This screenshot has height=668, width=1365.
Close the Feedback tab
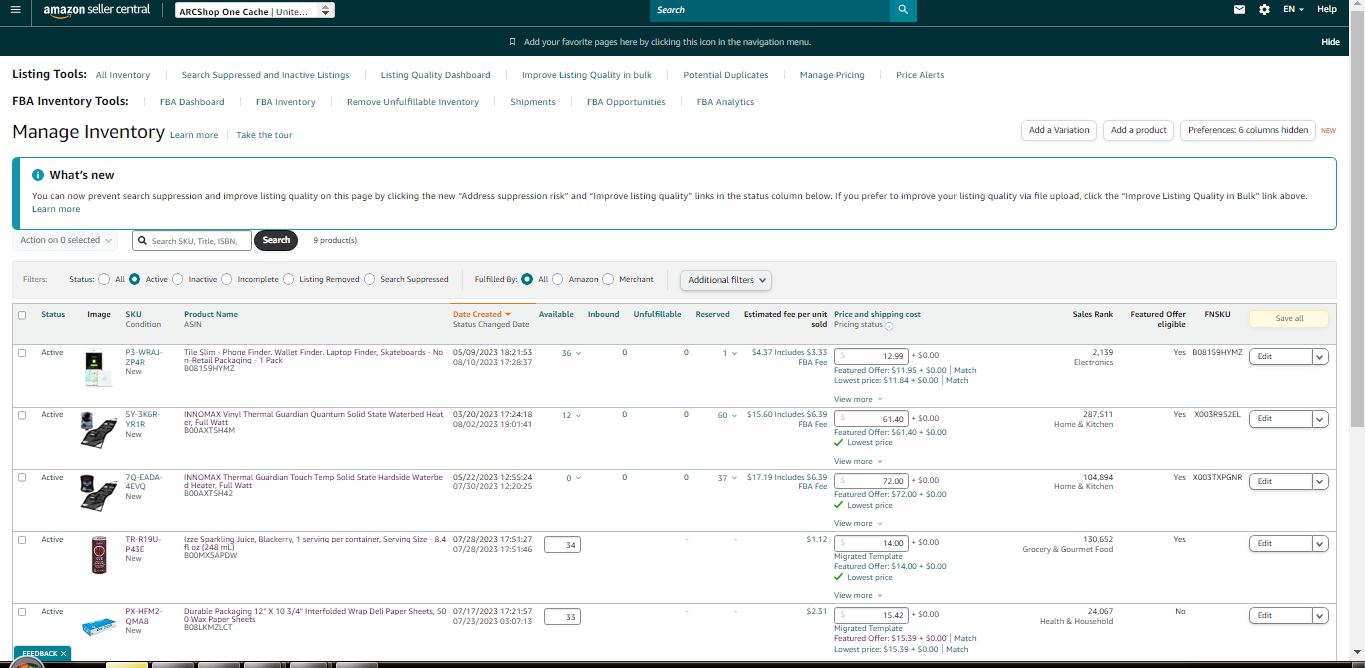63,653
